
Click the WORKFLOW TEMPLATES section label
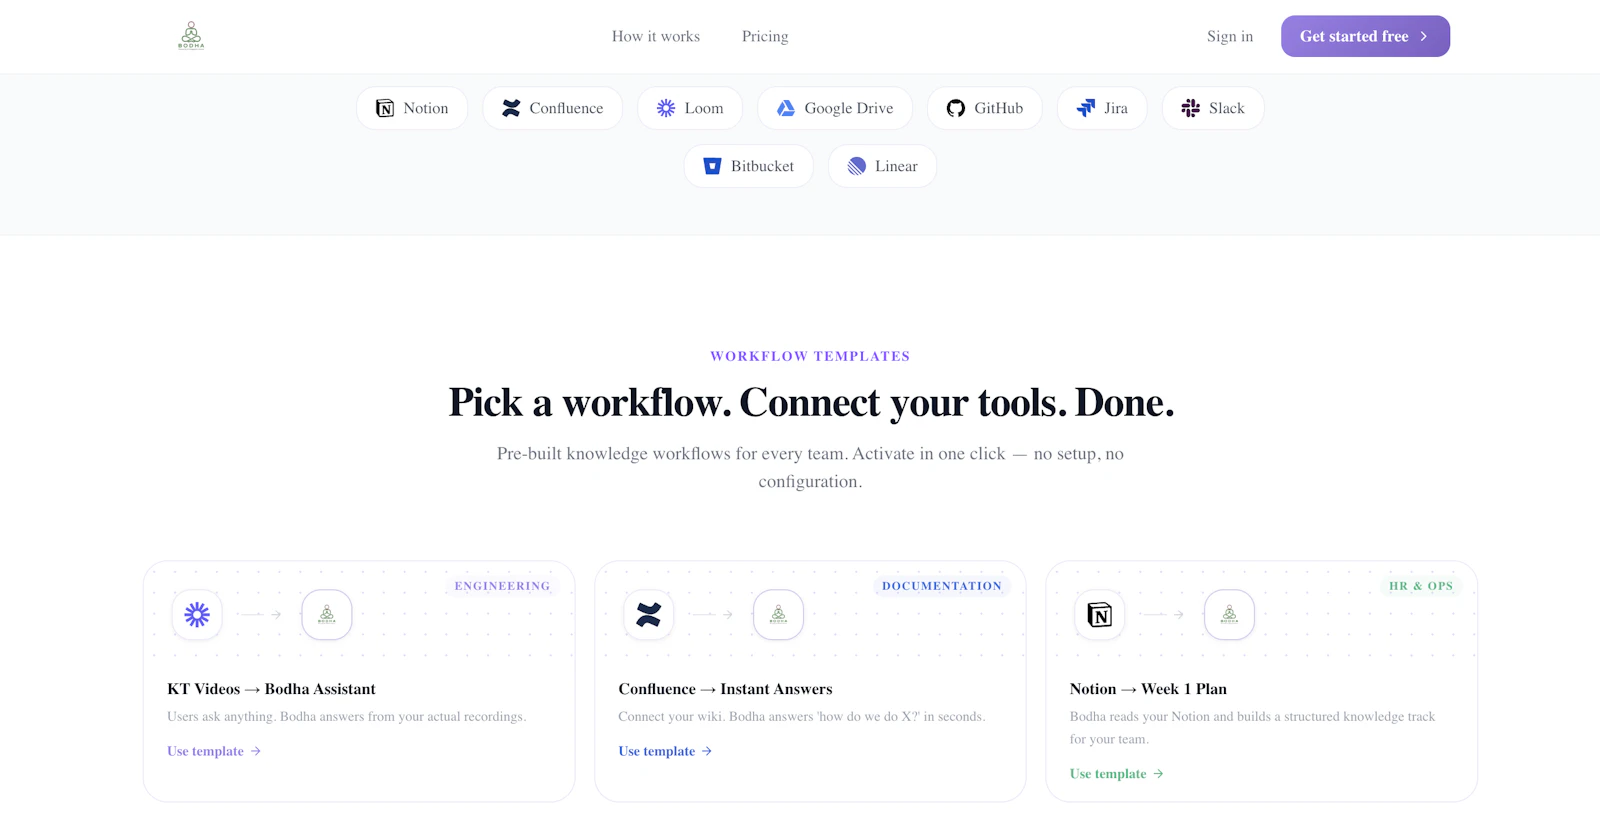tap(810, 356)
